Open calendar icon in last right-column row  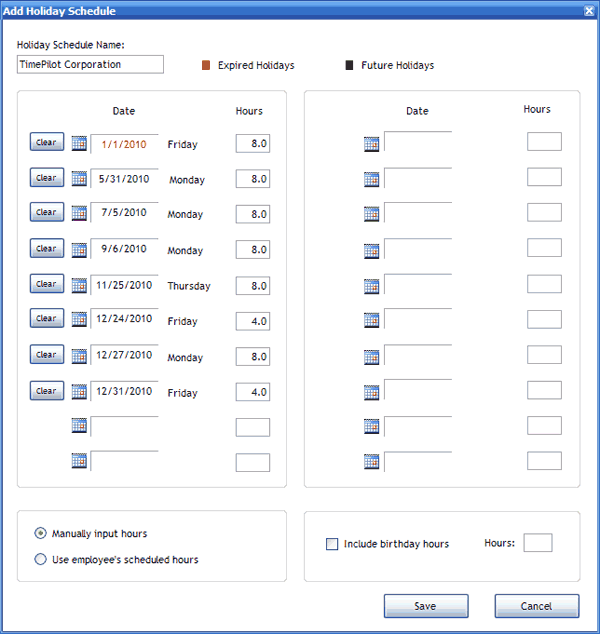click(372, 462)
